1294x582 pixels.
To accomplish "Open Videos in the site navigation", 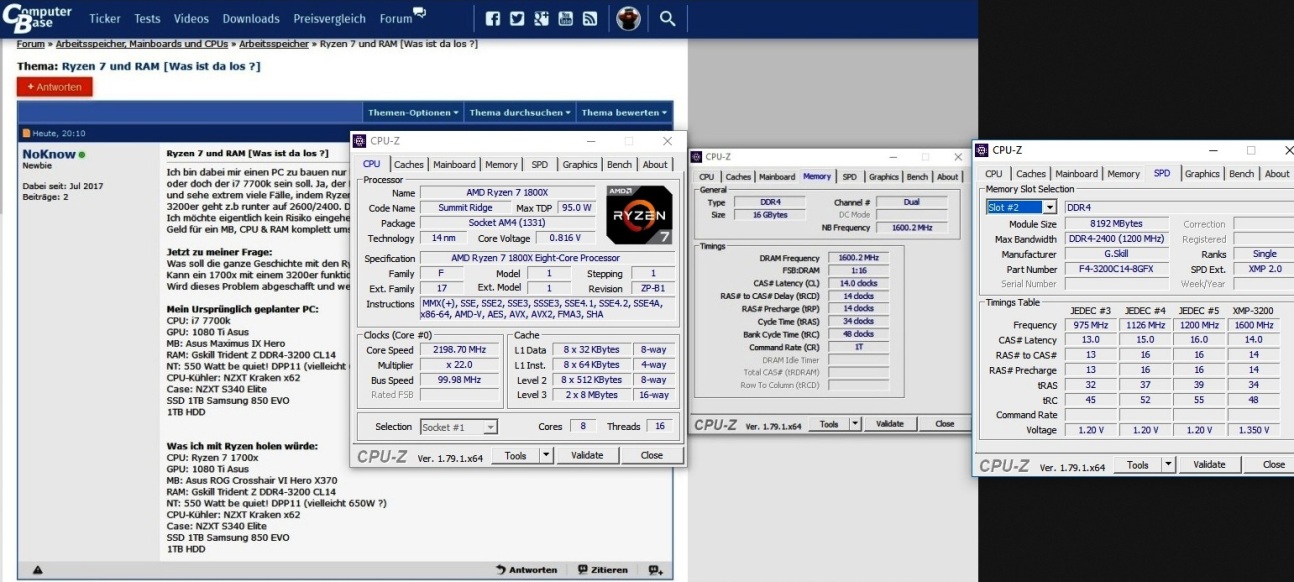I will click(x=191, y=18).
